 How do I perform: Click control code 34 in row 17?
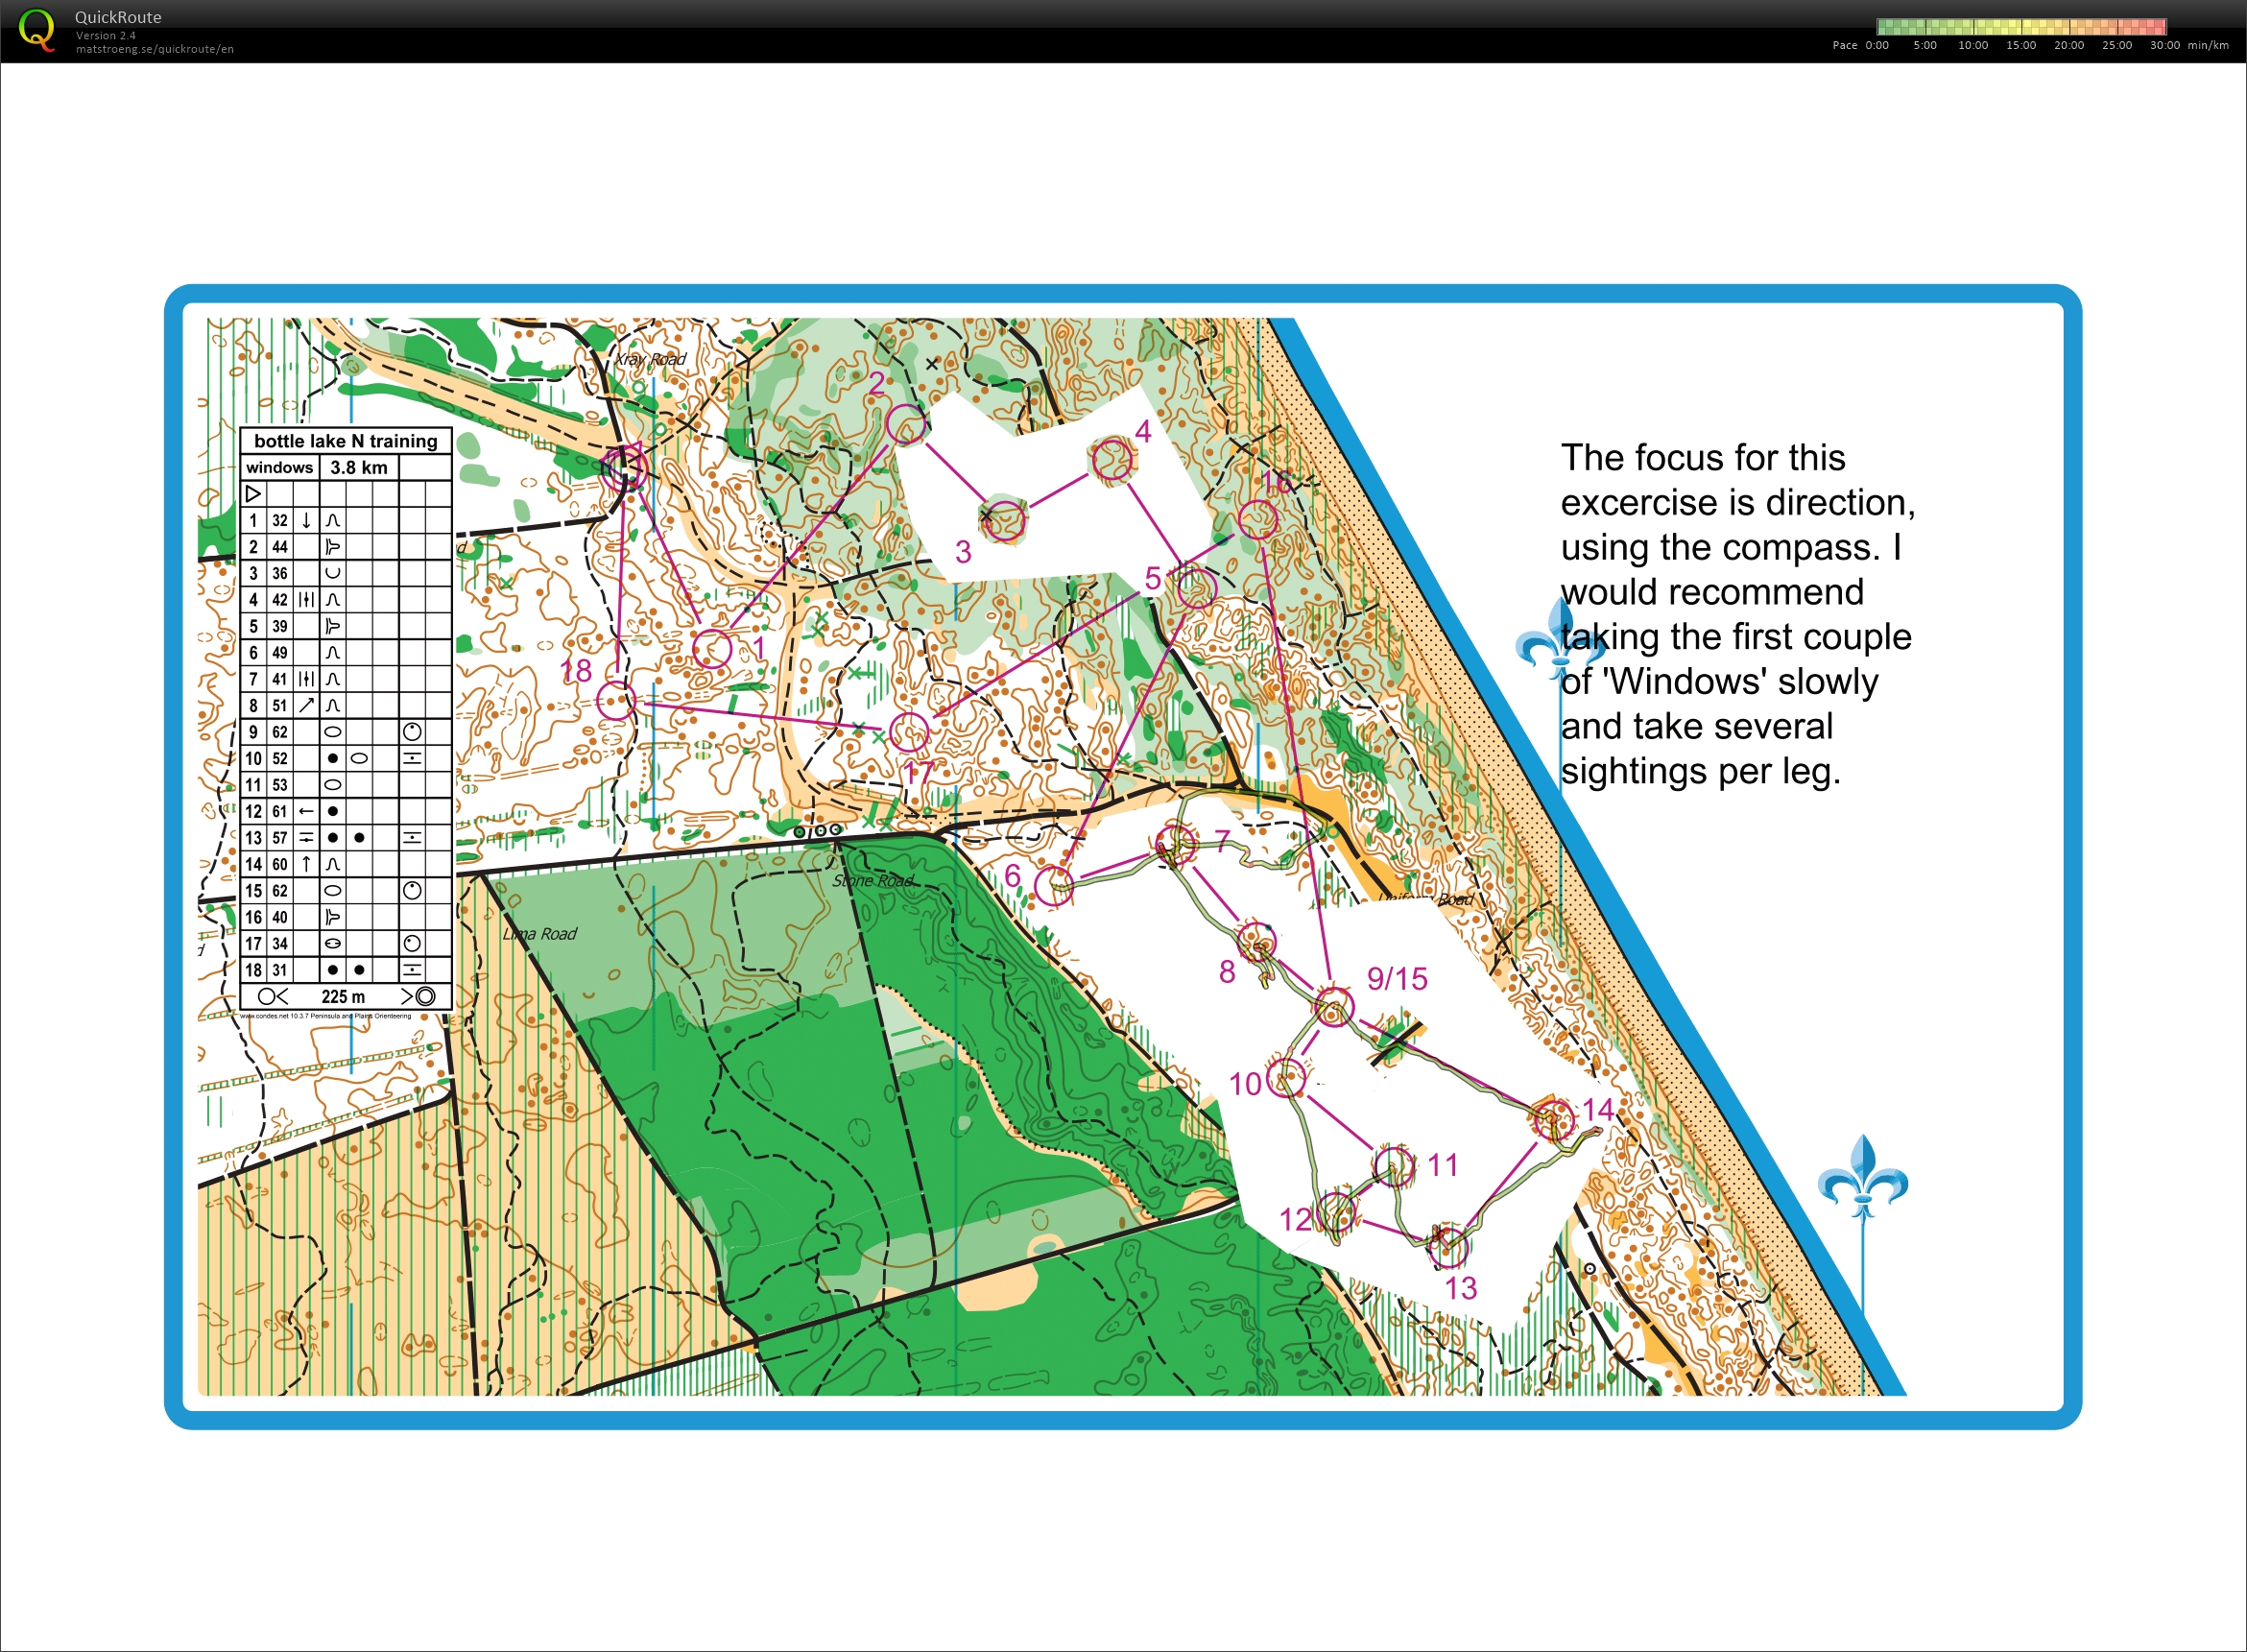[280, 944]
